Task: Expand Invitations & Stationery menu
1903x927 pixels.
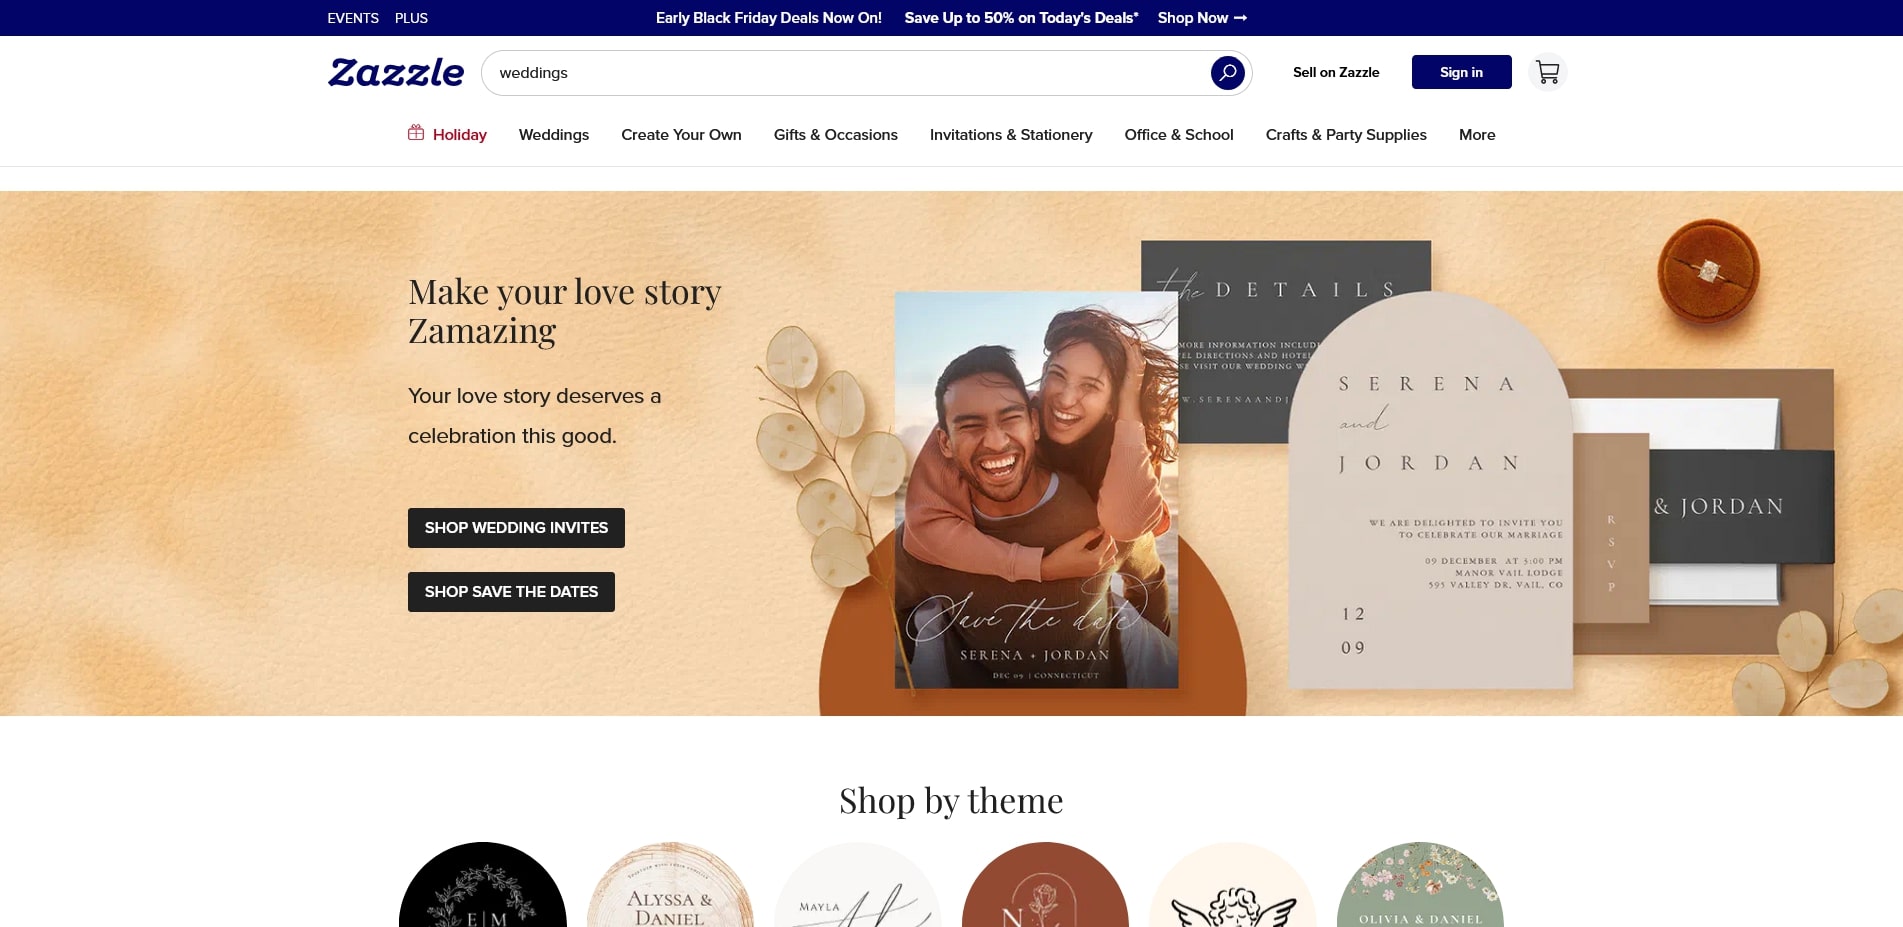Action: (1011, 135)
